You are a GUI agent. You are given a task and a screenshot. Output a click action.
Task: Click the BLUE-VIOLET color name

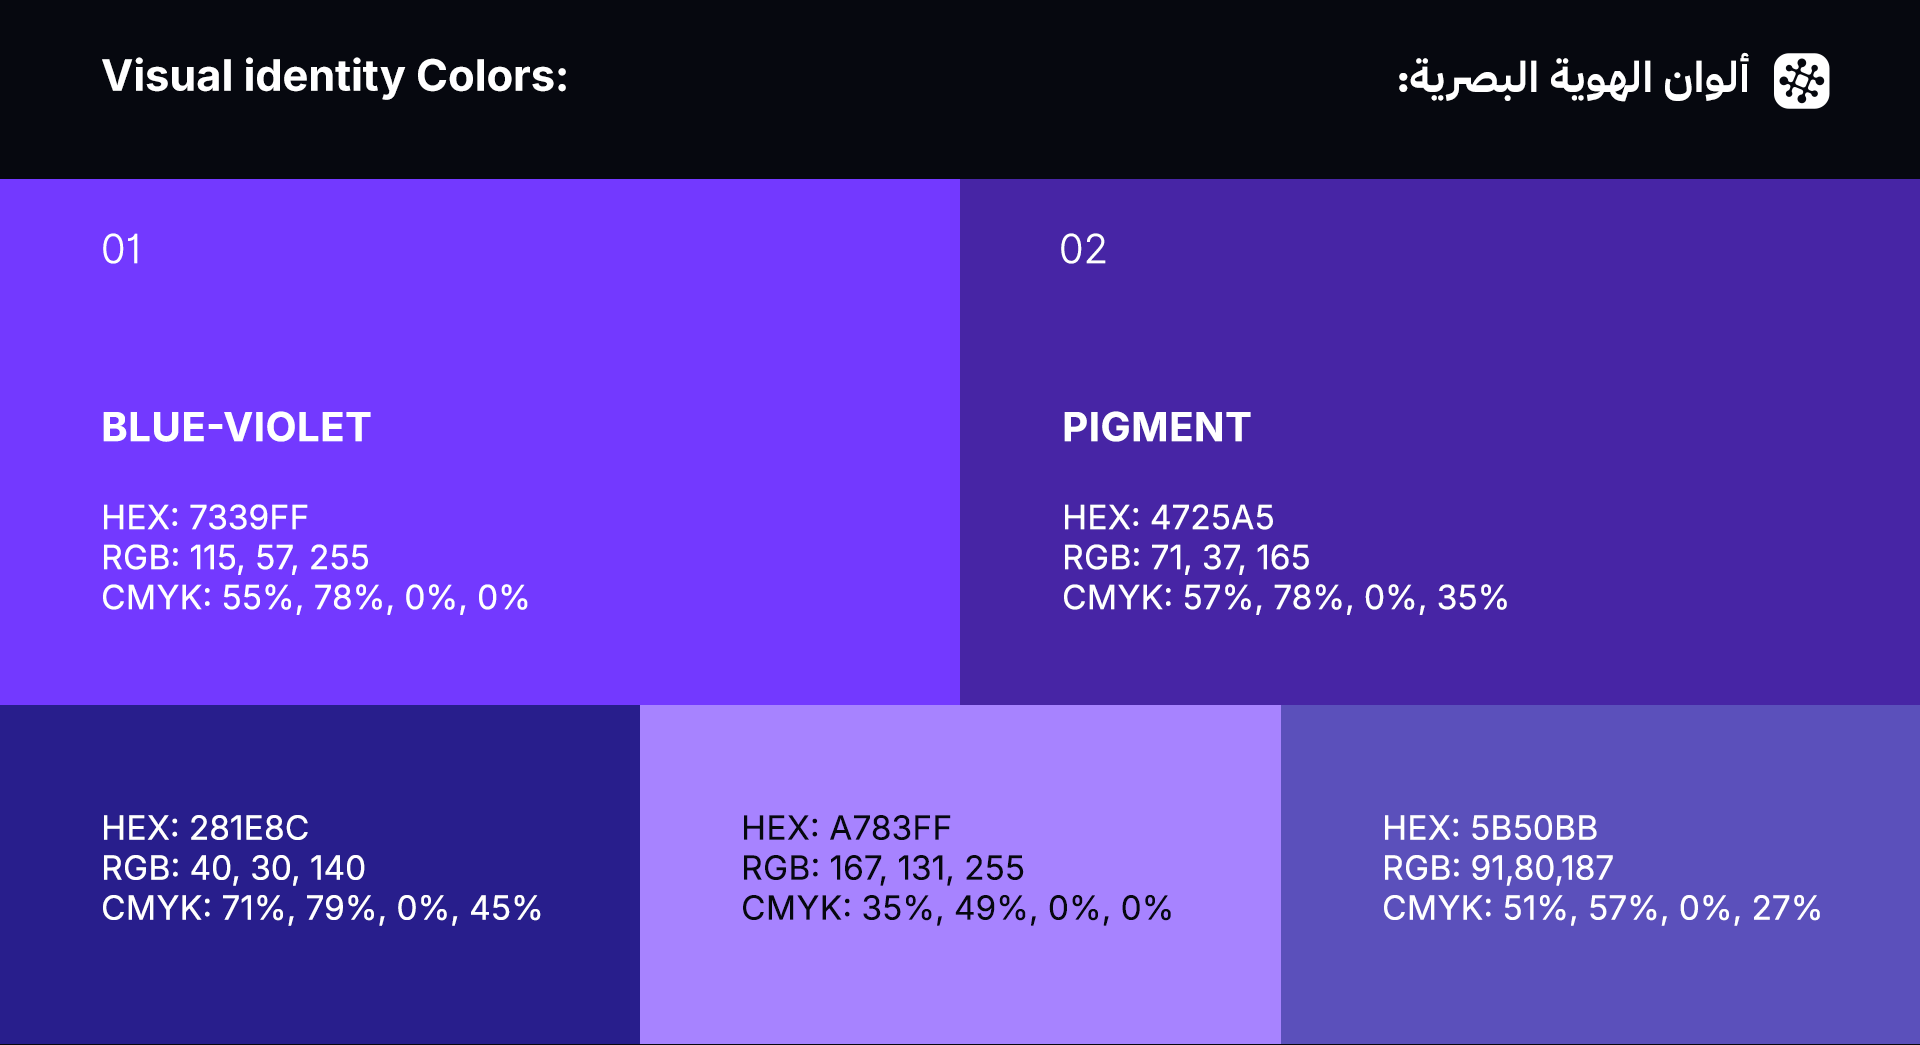tap(236, 428)
